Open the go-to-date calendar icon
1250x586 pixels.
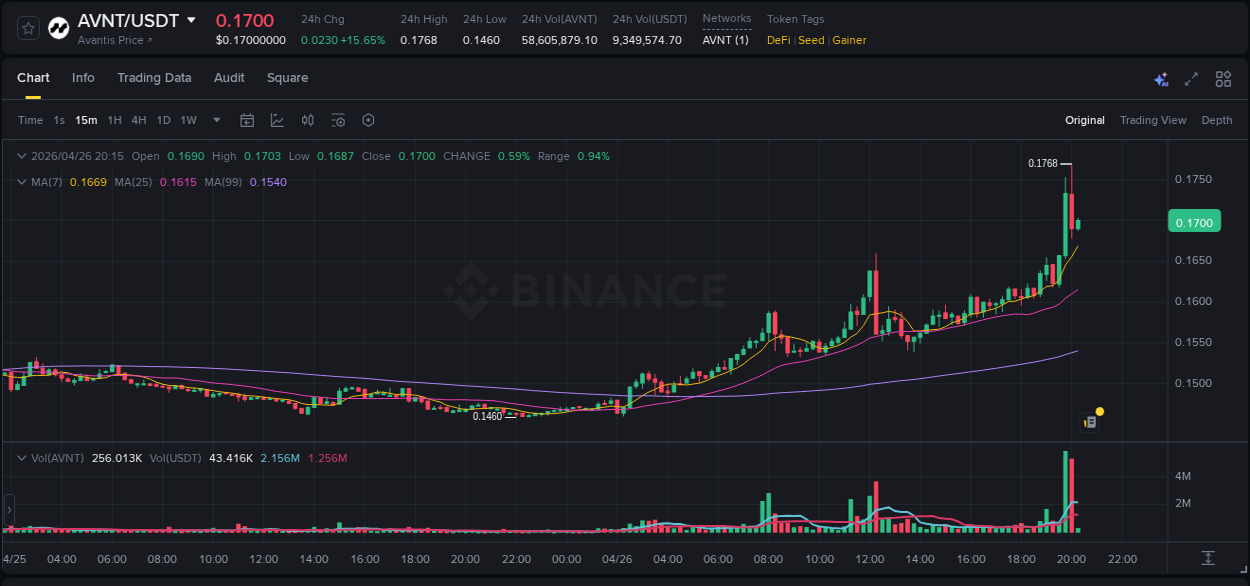tap(247, 120)
